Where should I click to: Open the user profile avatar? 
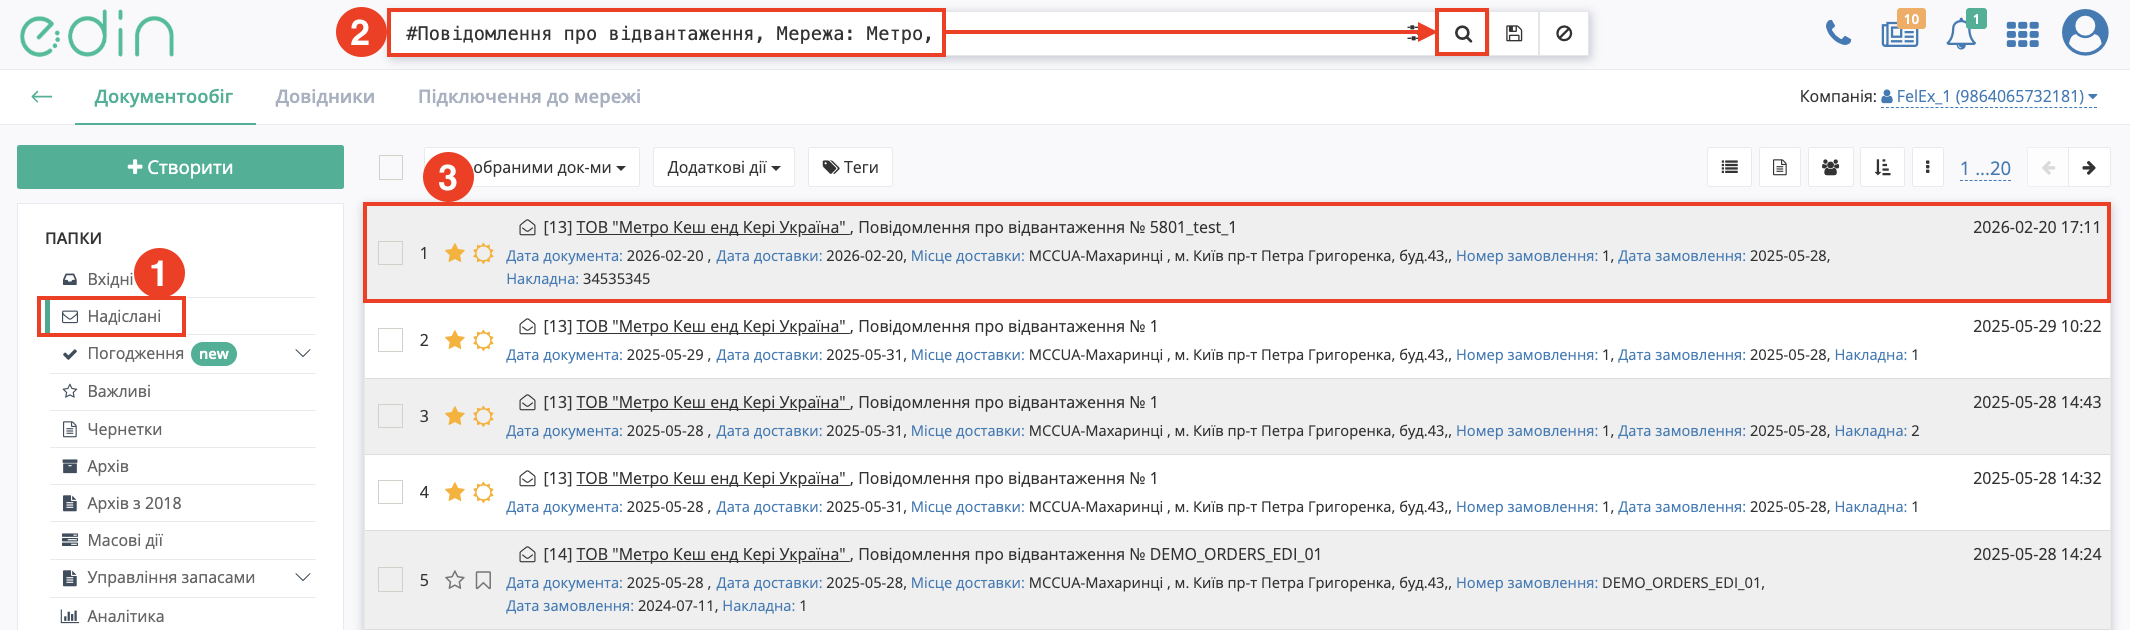pyautogui.click(x=2085, y=33)
